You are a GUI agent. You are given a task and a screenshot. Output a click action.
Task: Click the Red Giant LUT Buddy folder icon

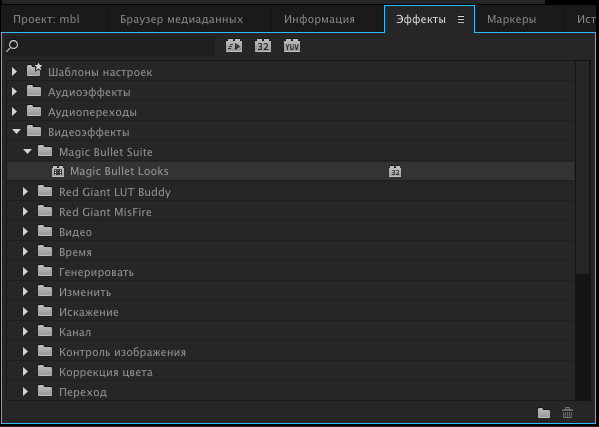pyautogui.click(x=45, y=191)
